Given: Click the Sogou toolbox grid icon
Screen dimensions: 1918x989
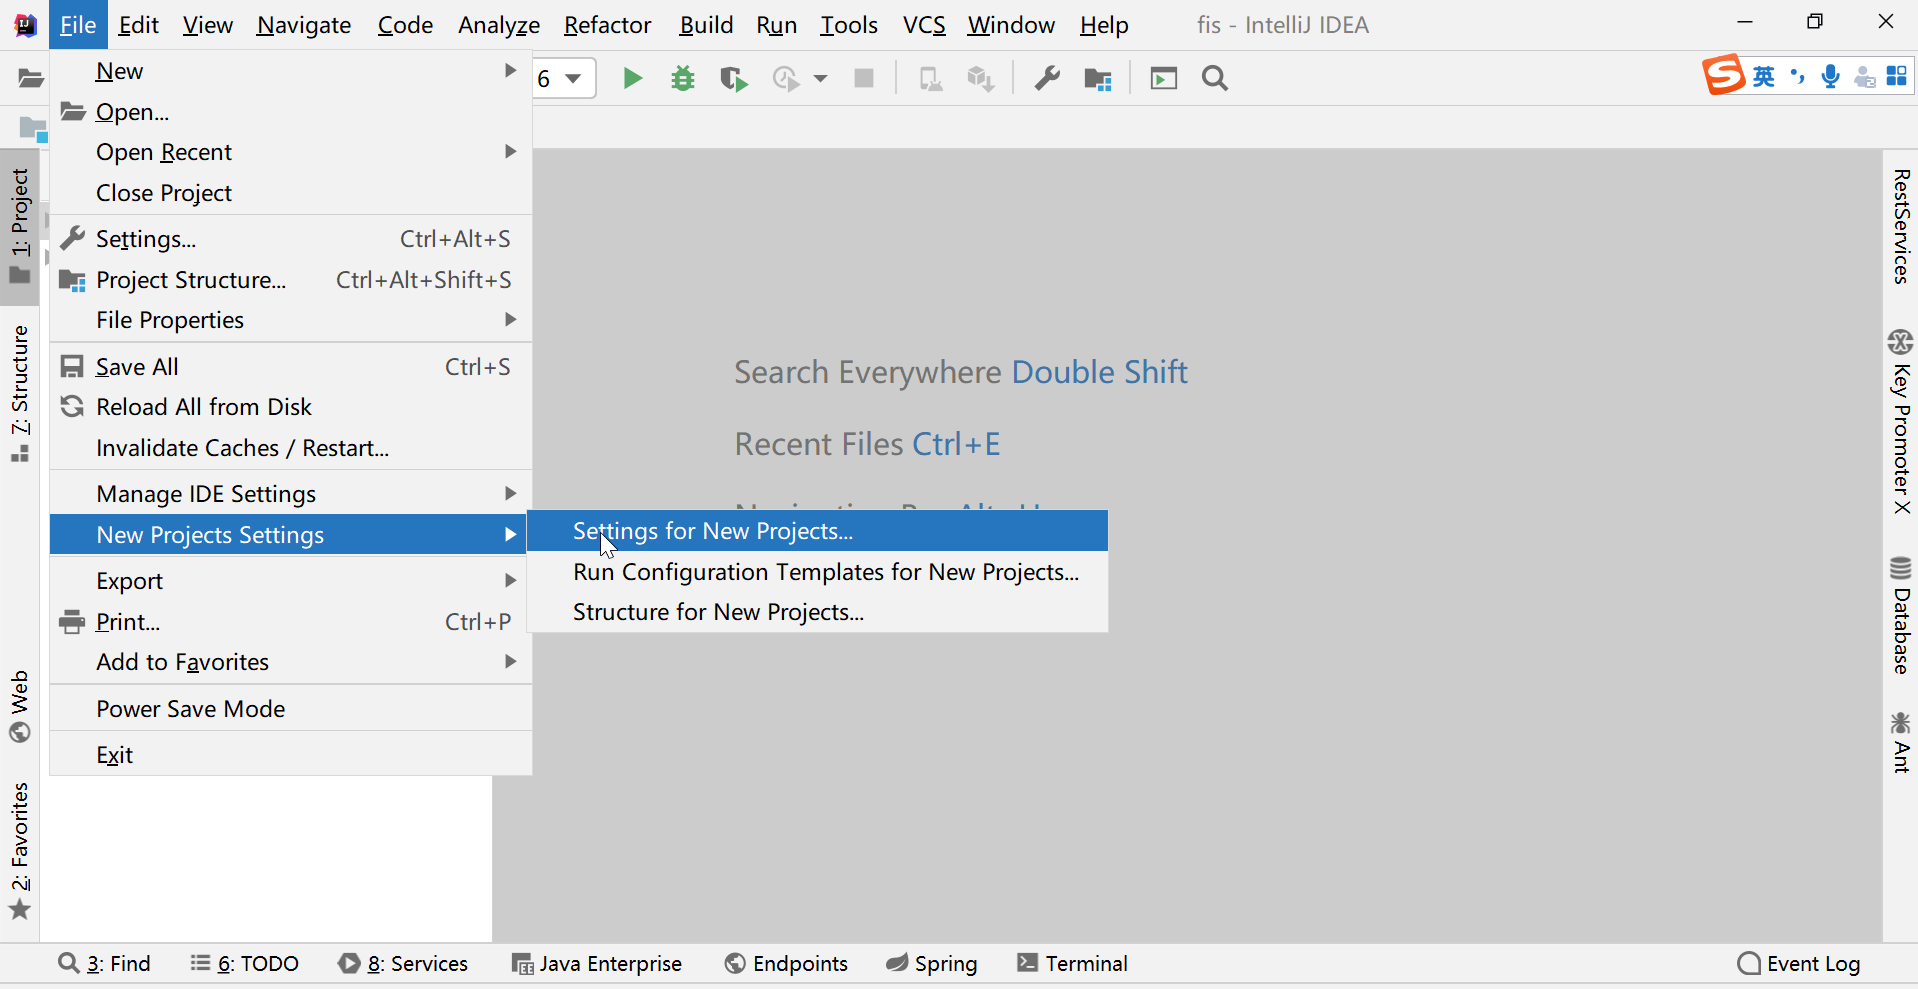Looking at the screenshot, I should [1897, 76].
